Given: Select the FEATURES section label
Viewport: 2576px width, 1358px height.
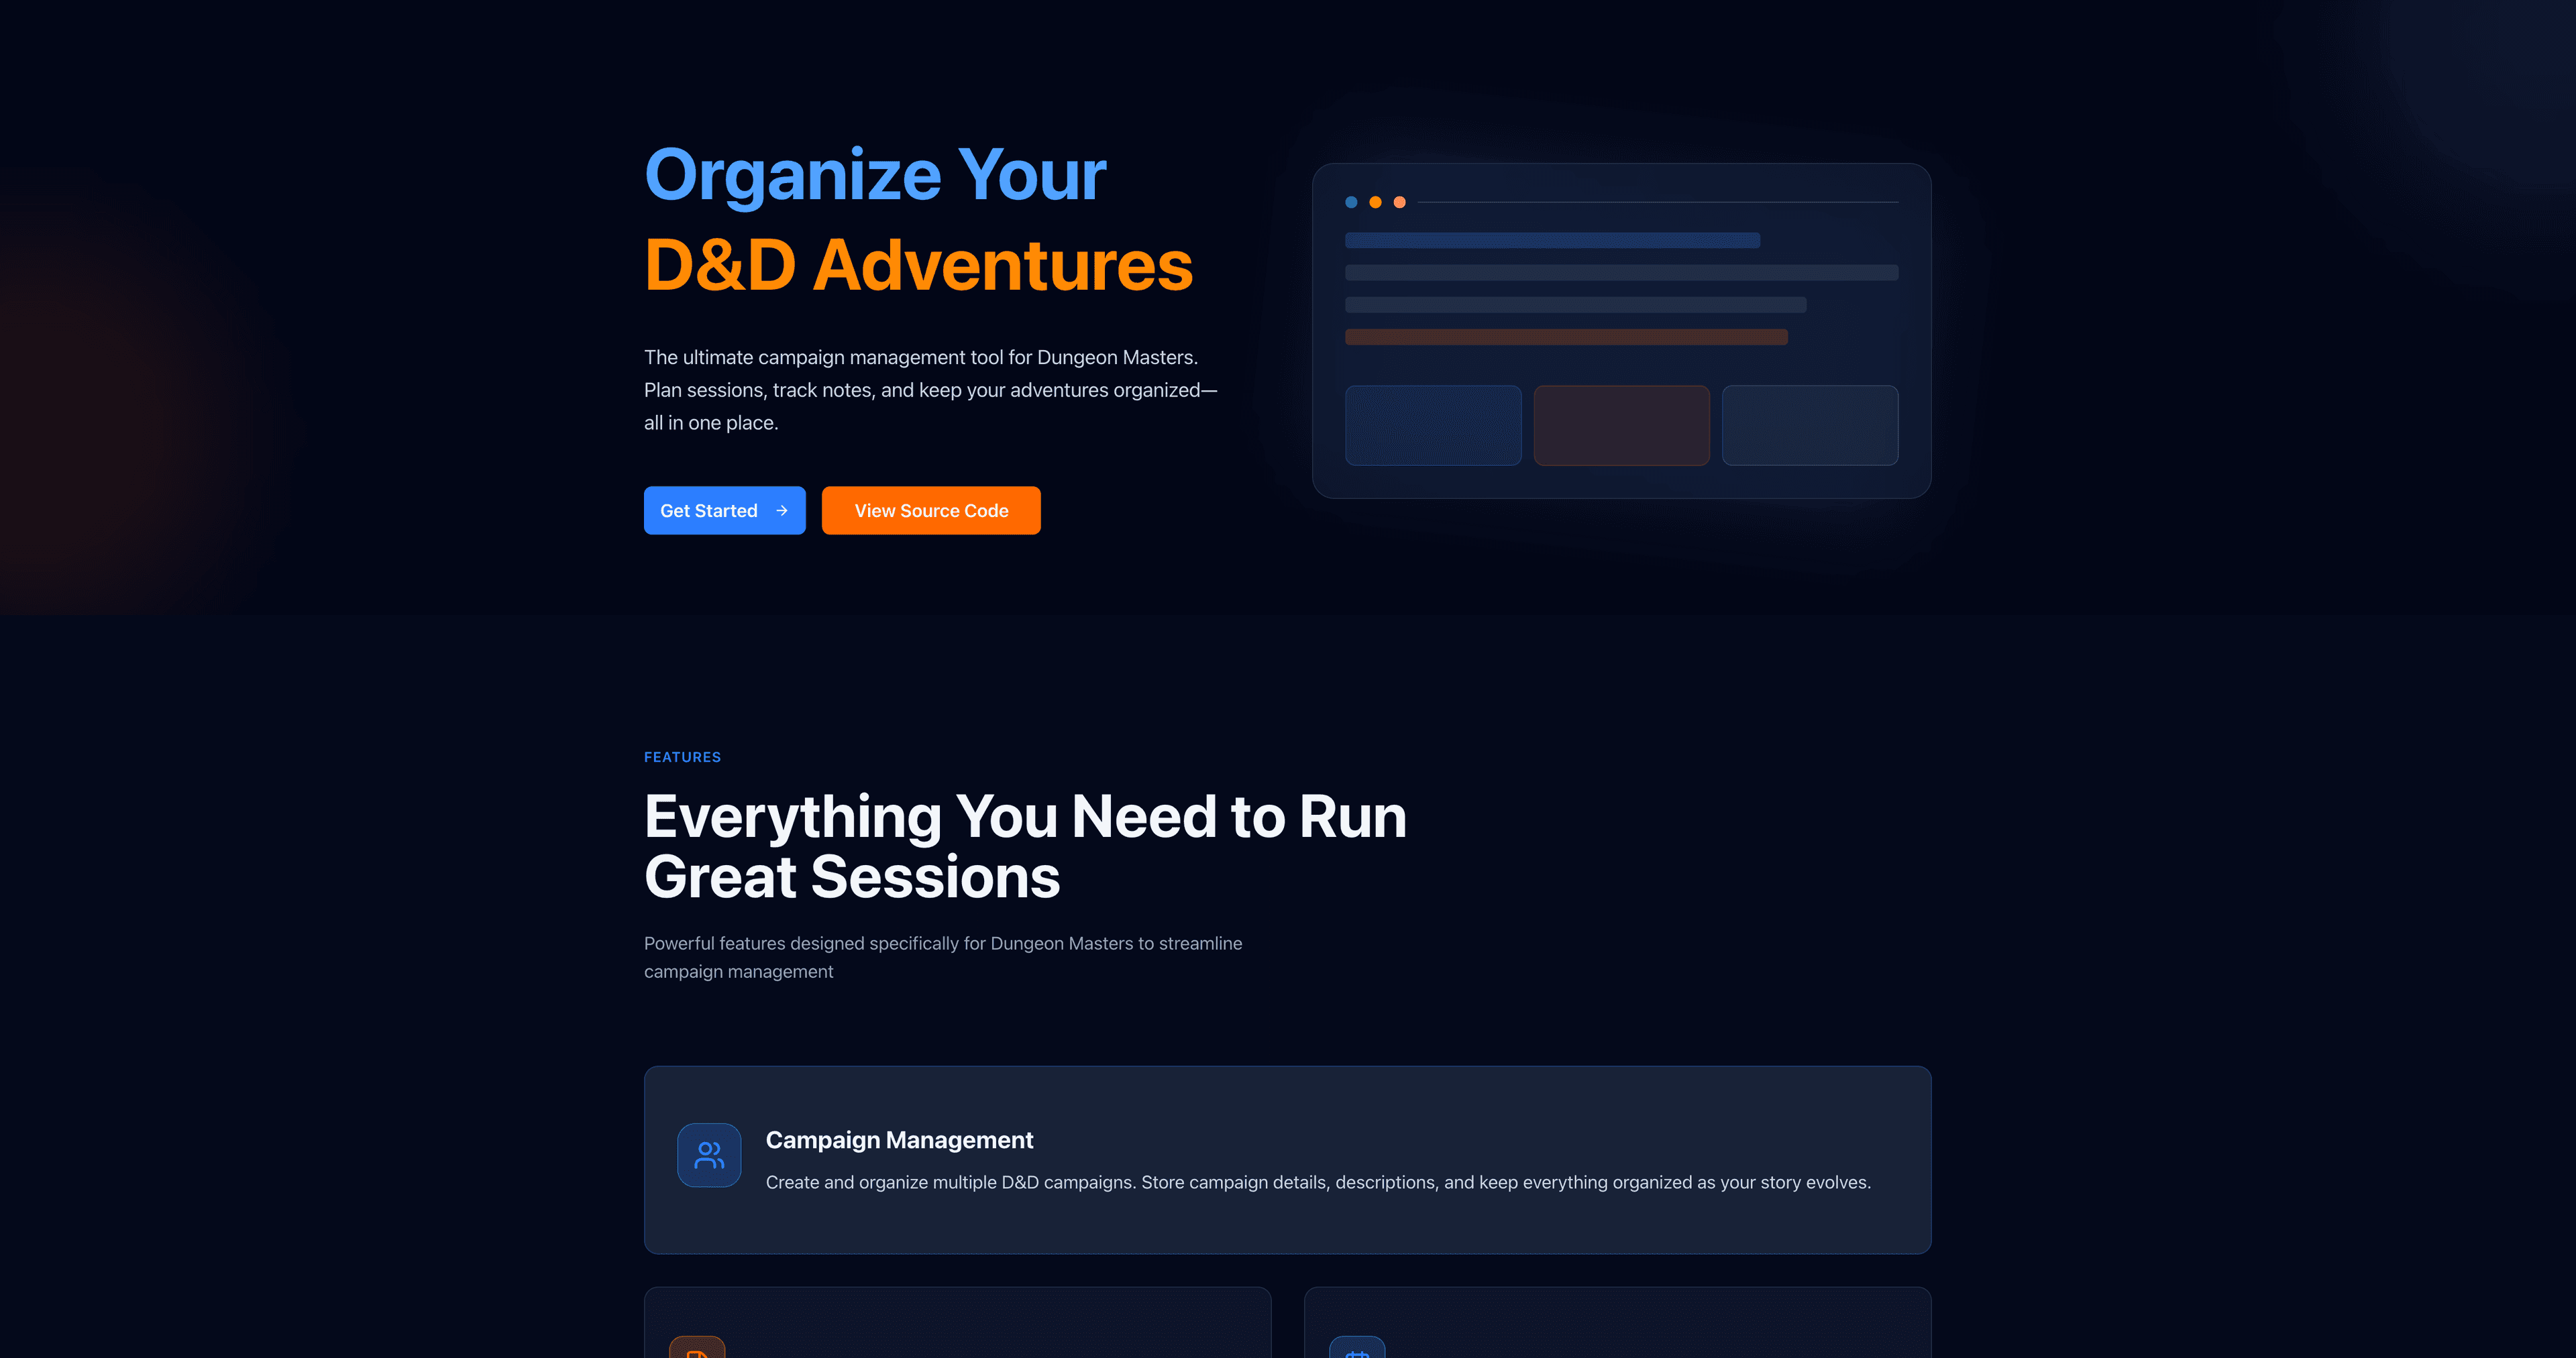Looking at the screenshot, I should (x=682, y=757).
